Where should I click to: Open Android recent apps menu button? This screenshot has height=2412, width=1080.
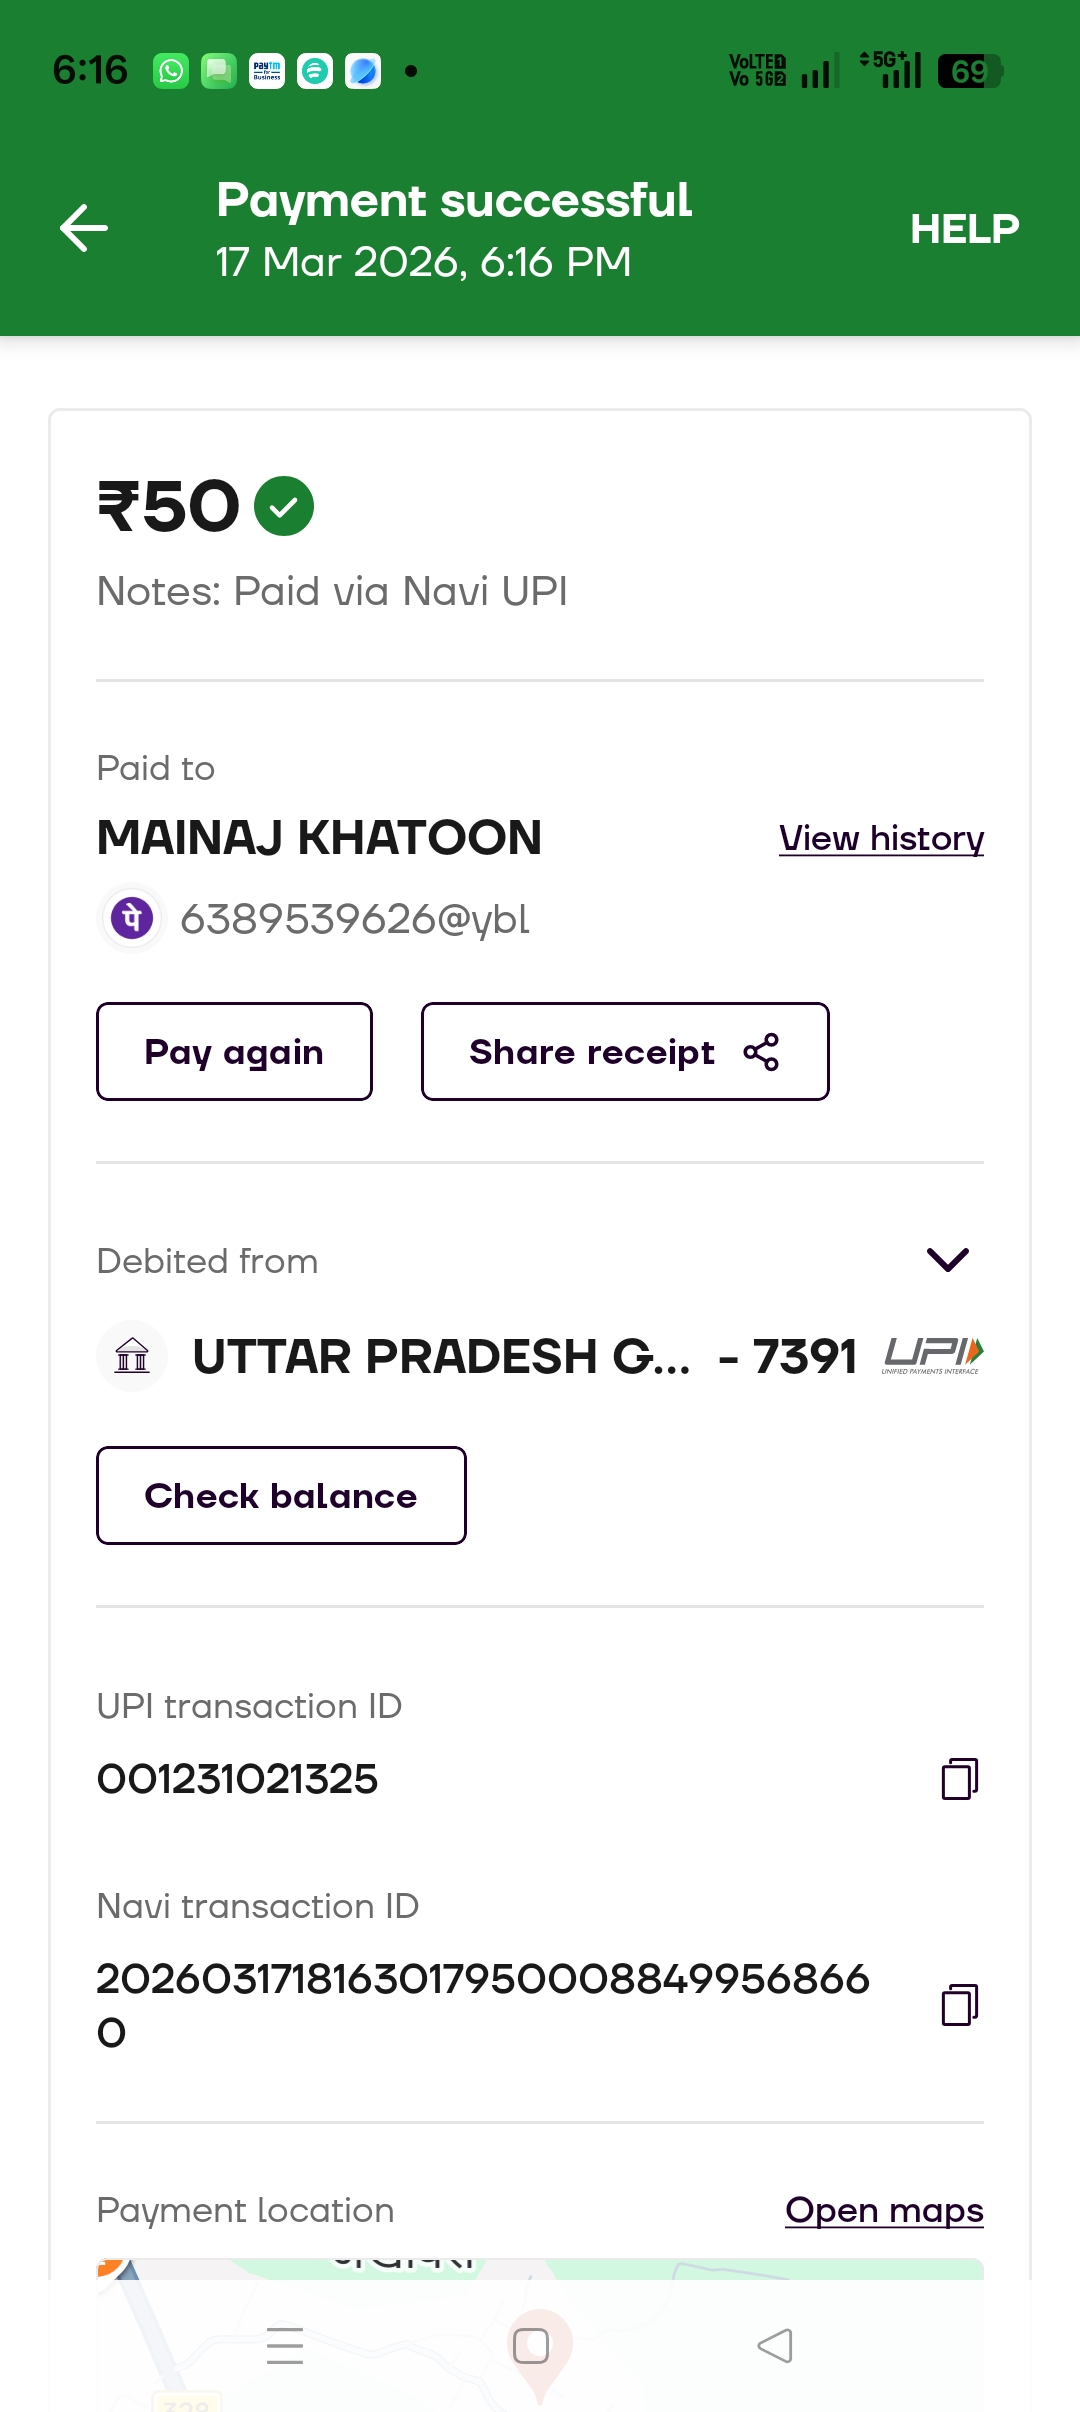pos(285,2346)
